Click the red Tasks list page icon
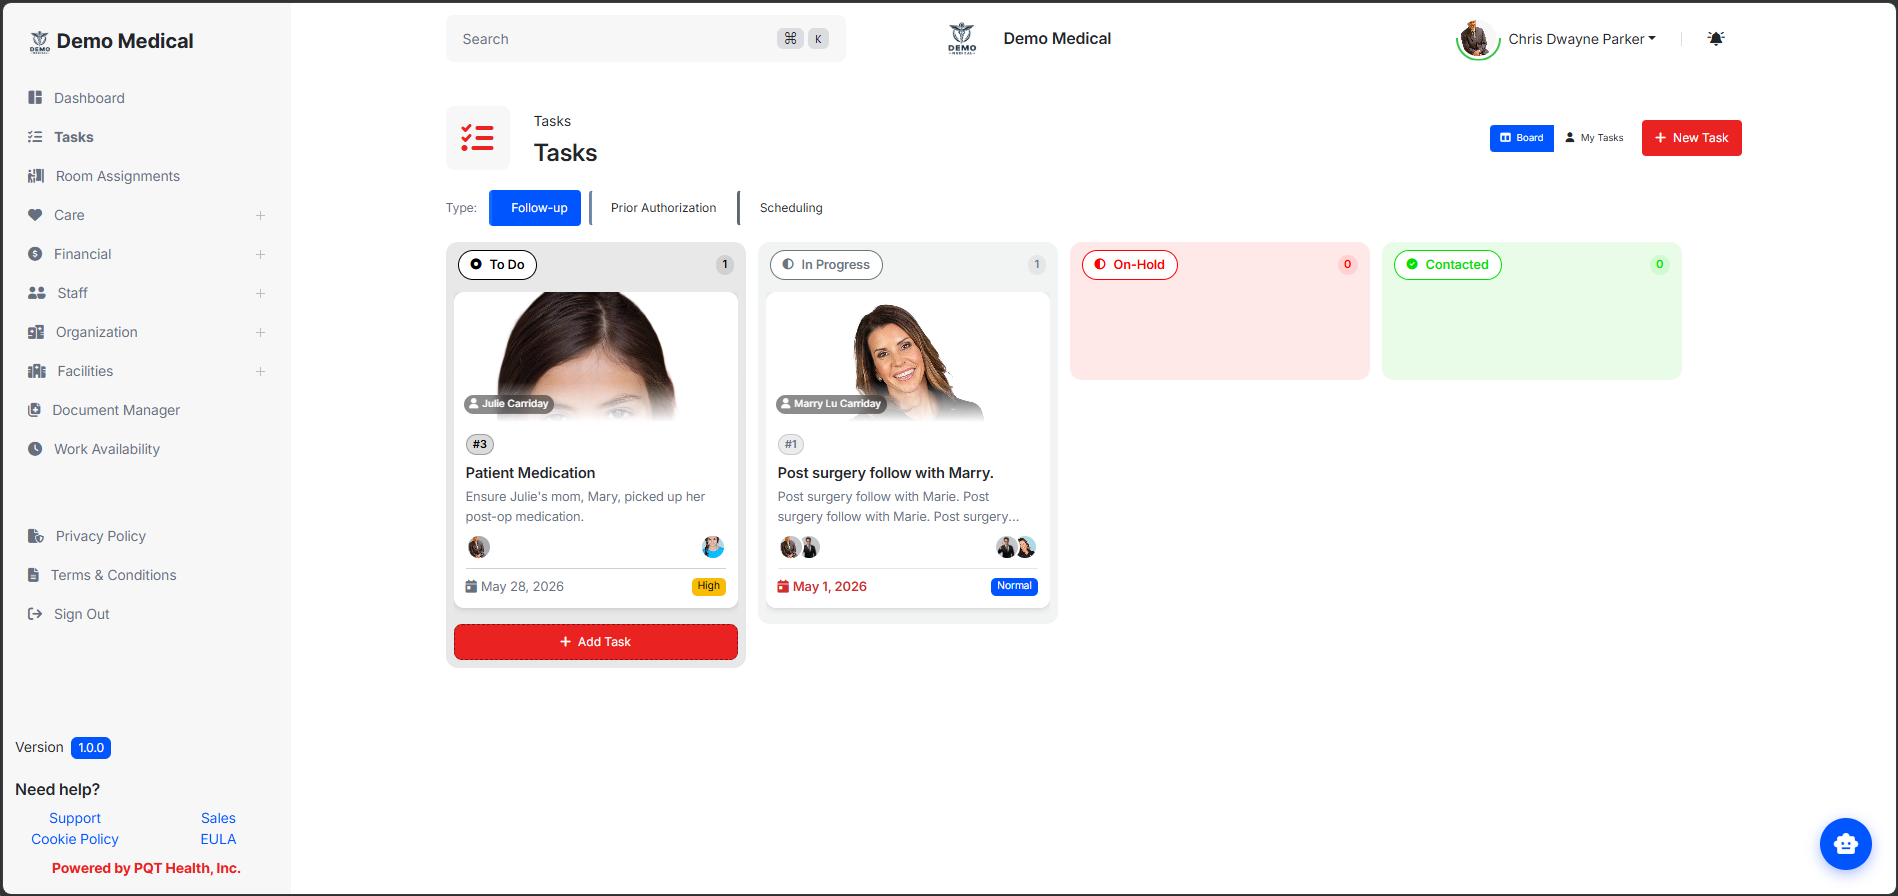The width and height of the screenshot is (1898, 896). (x=478, y=138)
